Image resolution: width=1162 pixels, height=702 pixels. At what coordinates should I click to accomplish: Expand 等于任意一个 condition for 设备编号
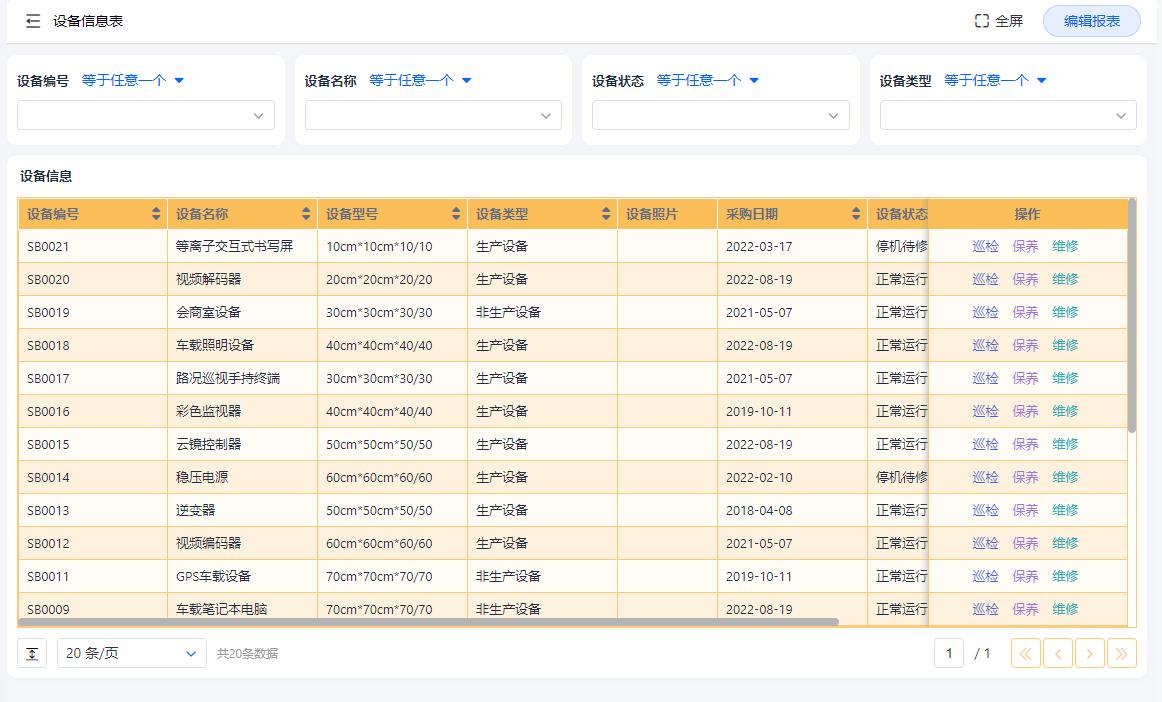[x=133, y=80]
